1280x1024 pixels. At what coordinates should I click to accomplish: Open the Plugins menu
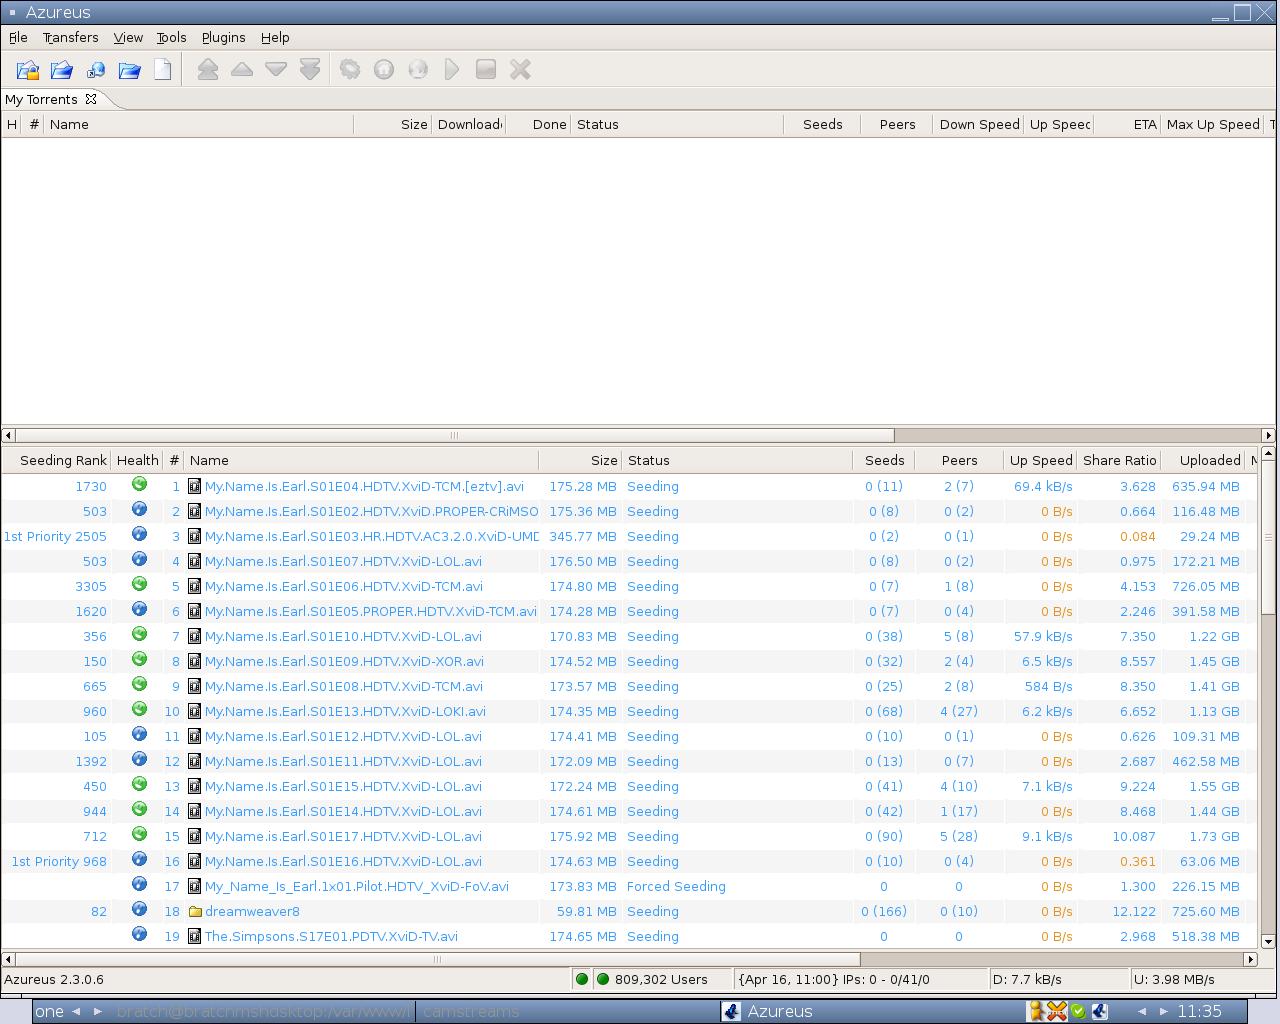click(223, 37)
